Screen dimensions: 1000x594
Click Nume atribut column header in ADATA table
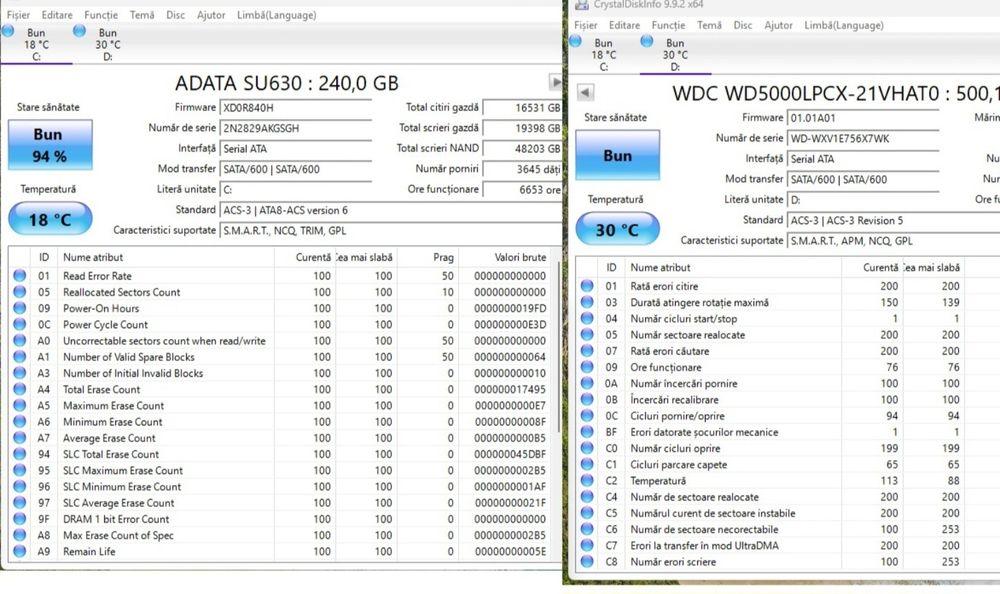pyautogui.click(x=166, y=257)
